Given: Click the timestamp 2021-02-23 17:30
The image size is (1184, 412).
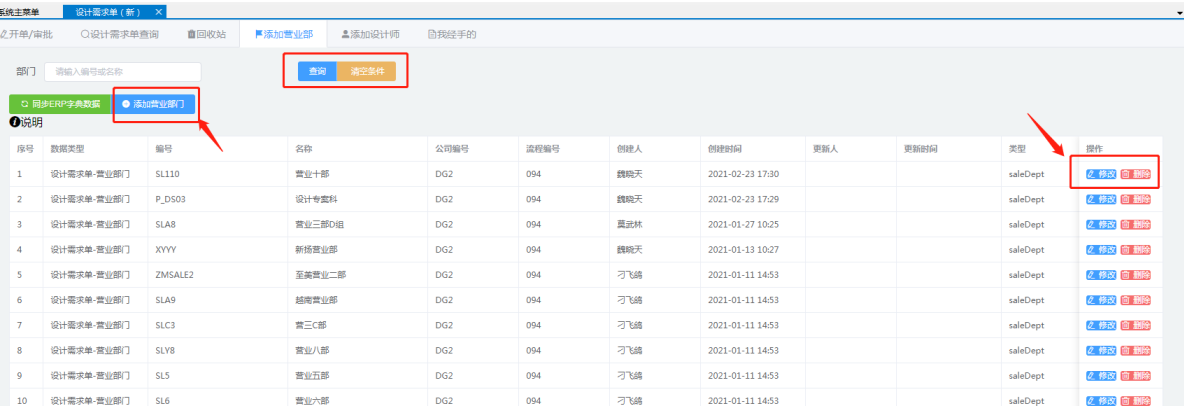Looking at the screenshot, I should pyautogui.click(x=743, y=174).
